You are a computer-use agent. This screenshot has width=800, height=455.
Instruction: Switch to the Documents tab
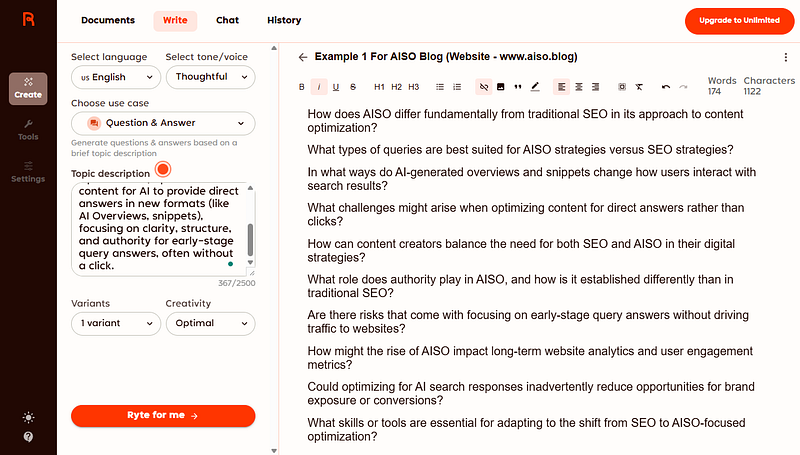[108, 20]
